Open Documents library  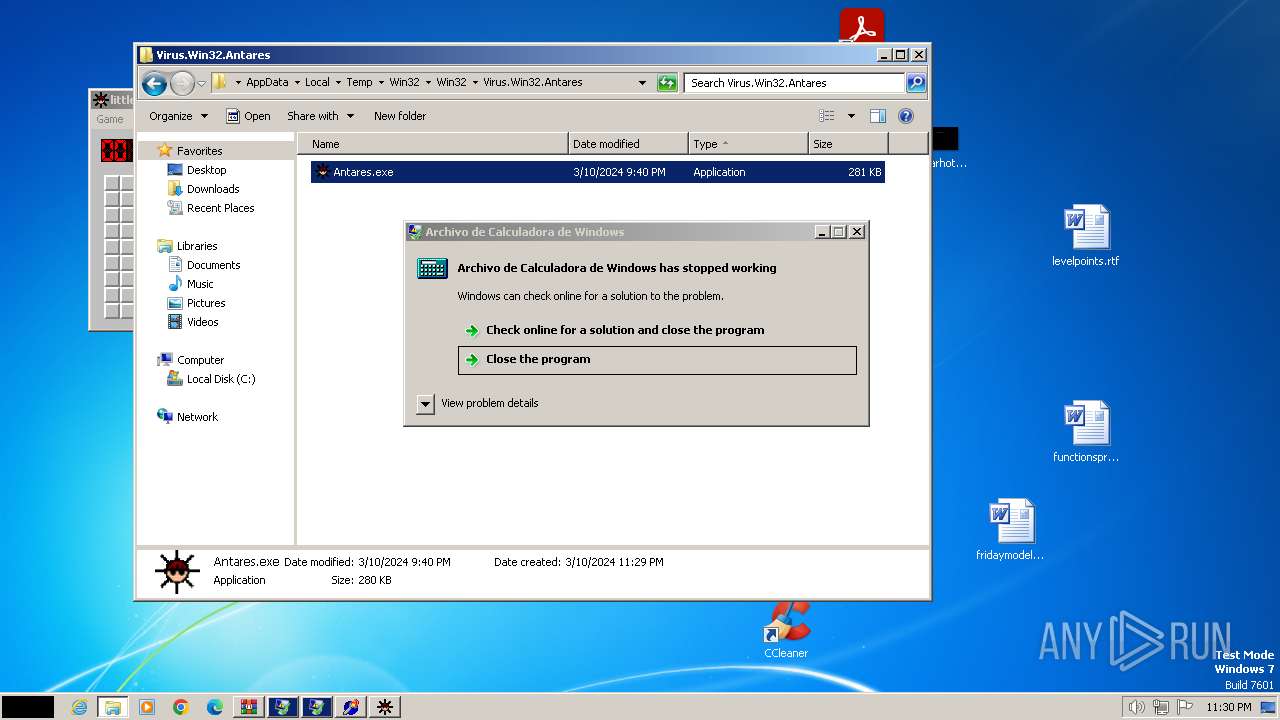[x=213, y=265]
